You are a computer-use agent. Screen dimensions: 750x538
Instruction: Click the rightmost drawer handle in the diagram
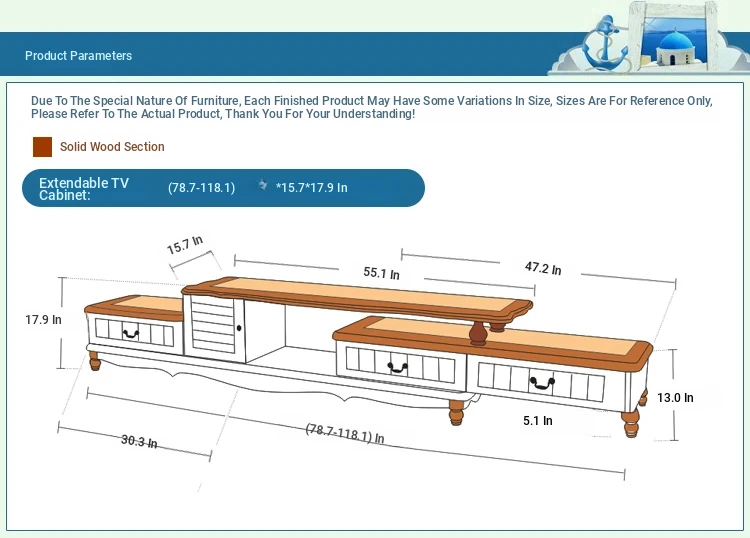541,383
